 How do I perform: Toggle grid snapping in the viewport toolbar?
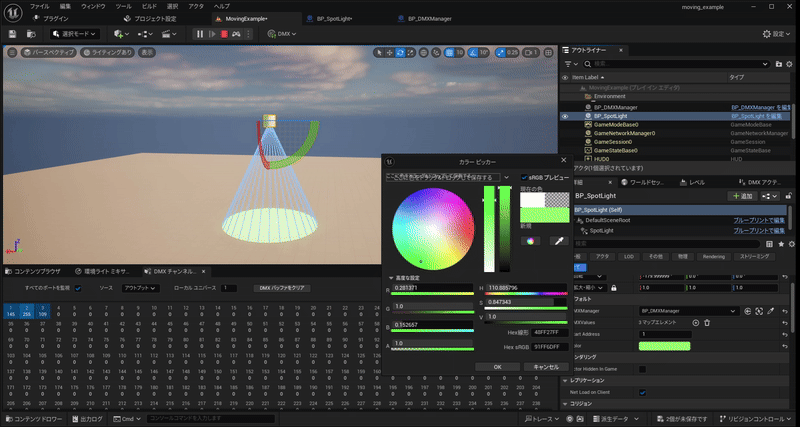pyautogui.click(x=449, y=52)
